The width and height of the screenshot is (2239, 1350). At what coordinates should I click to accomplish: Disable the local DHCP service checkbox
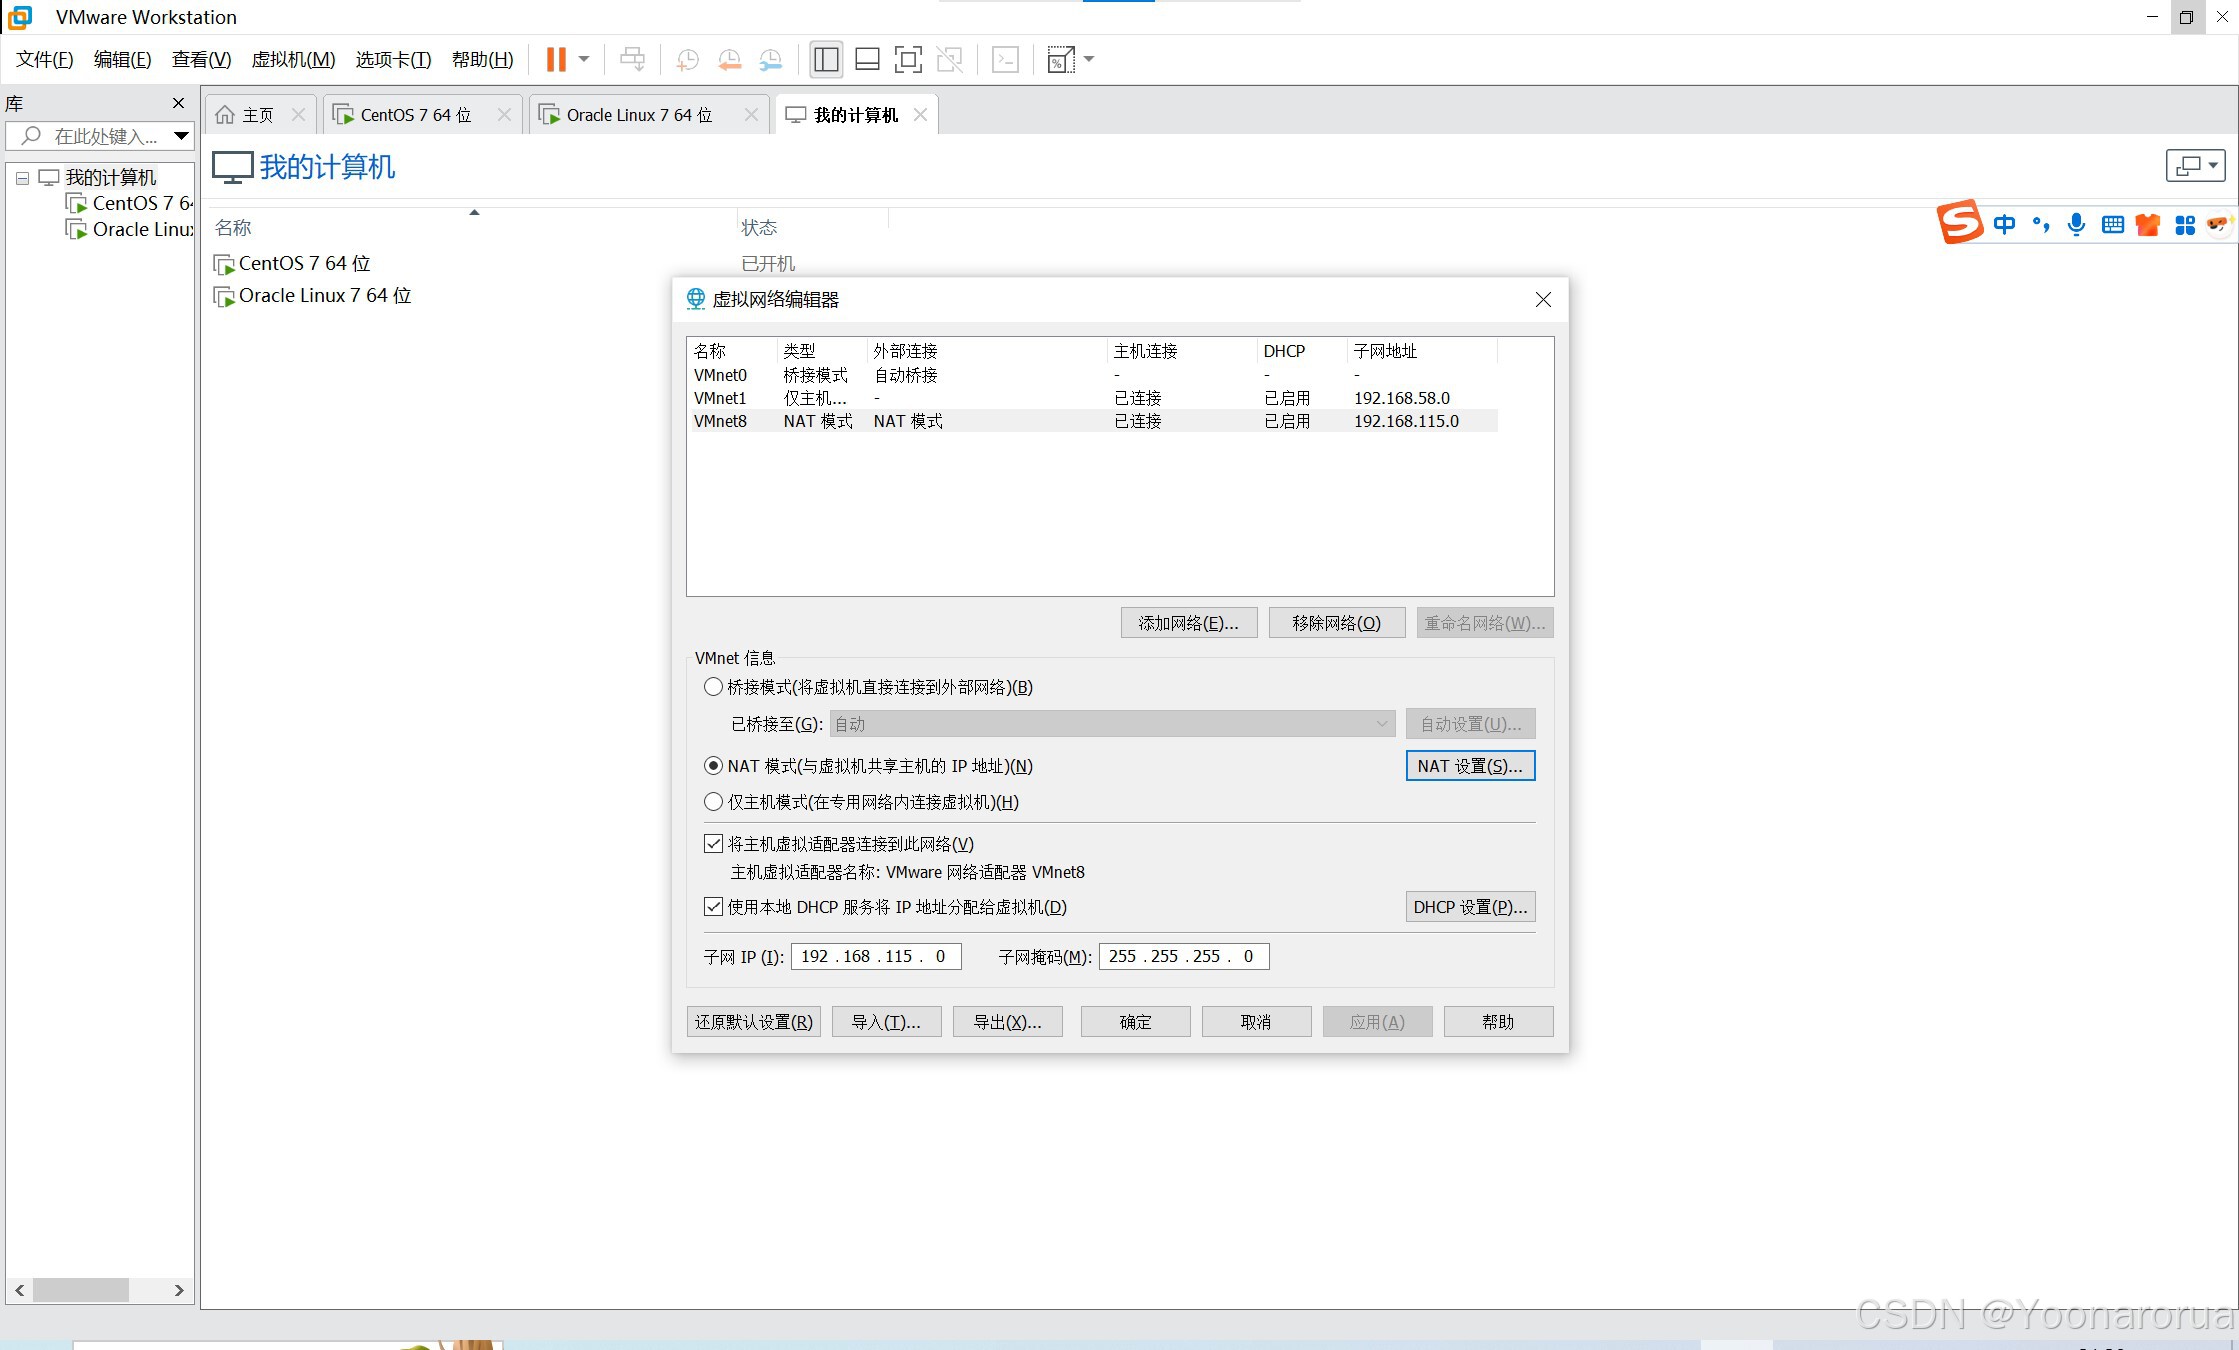(713, 907)
